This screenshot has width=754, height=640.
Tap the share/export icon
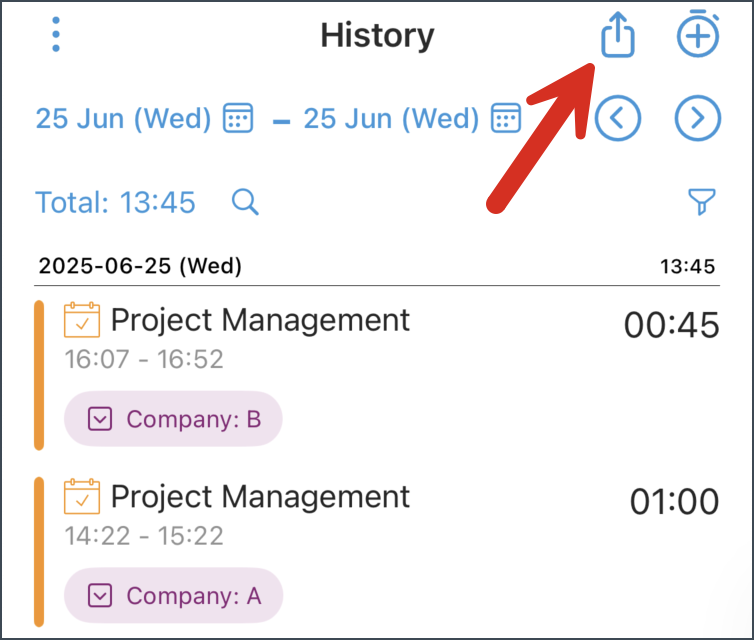pyautogui.click(x=618, y=37)
